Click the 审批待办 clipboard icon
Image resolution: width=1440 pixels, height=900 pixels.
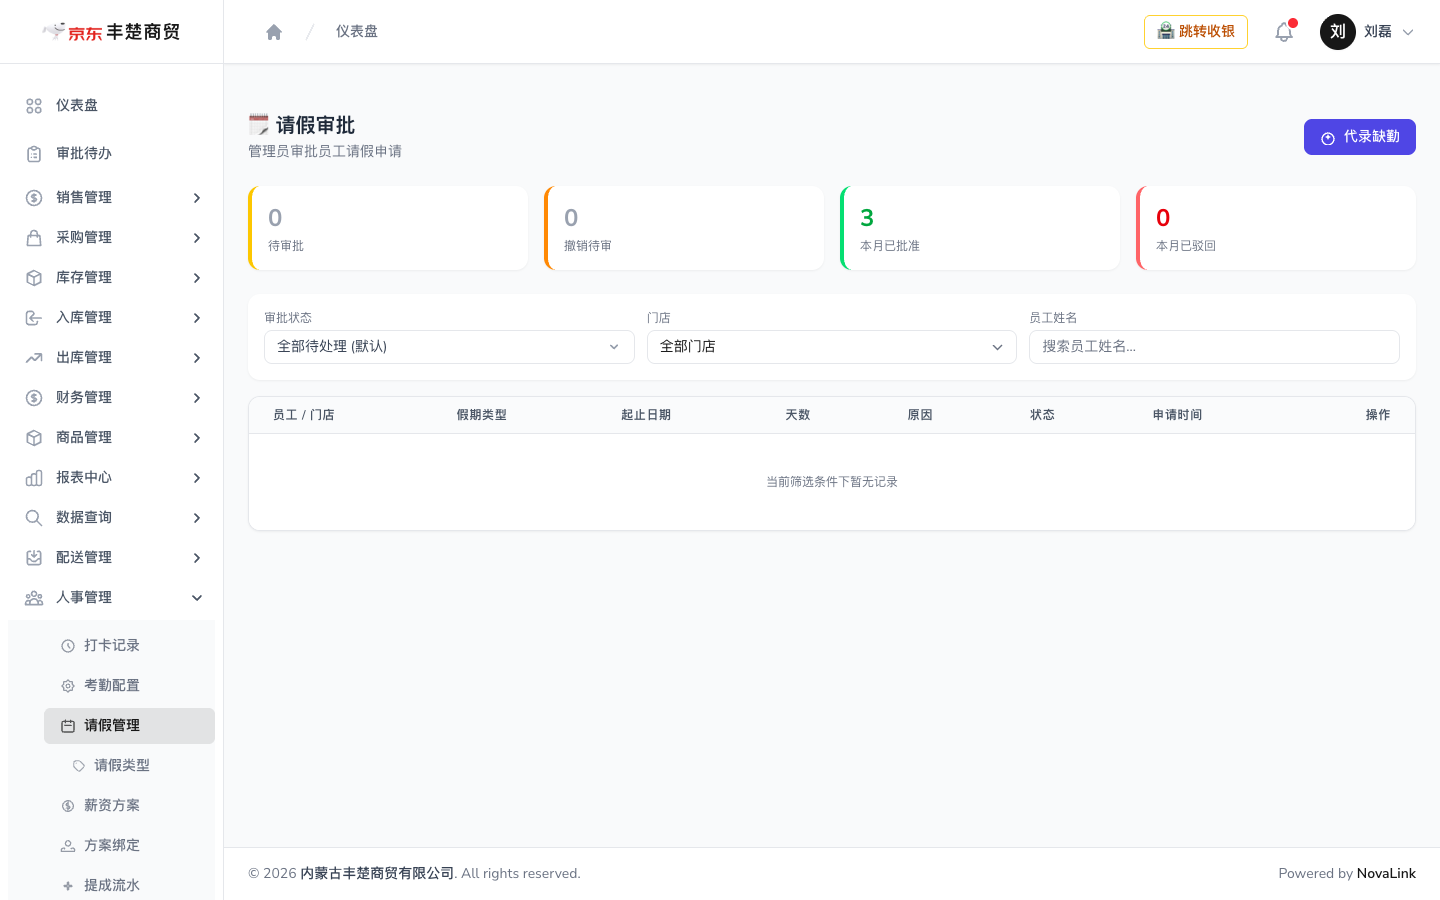click(x=34, y=154)
